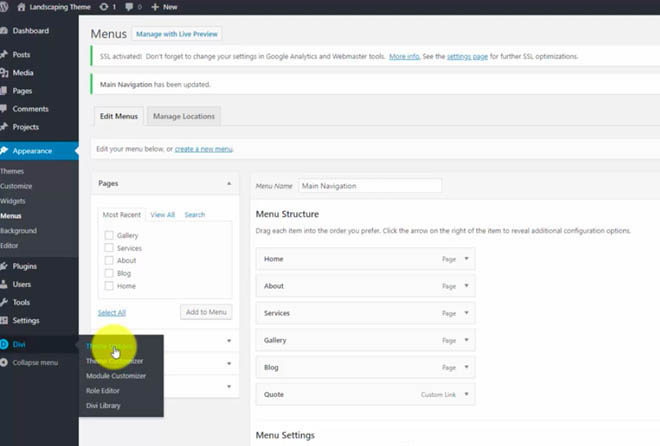Open Module Customizer in Divi submenu
The image size is (660, 446).
[x=116, y=376]
